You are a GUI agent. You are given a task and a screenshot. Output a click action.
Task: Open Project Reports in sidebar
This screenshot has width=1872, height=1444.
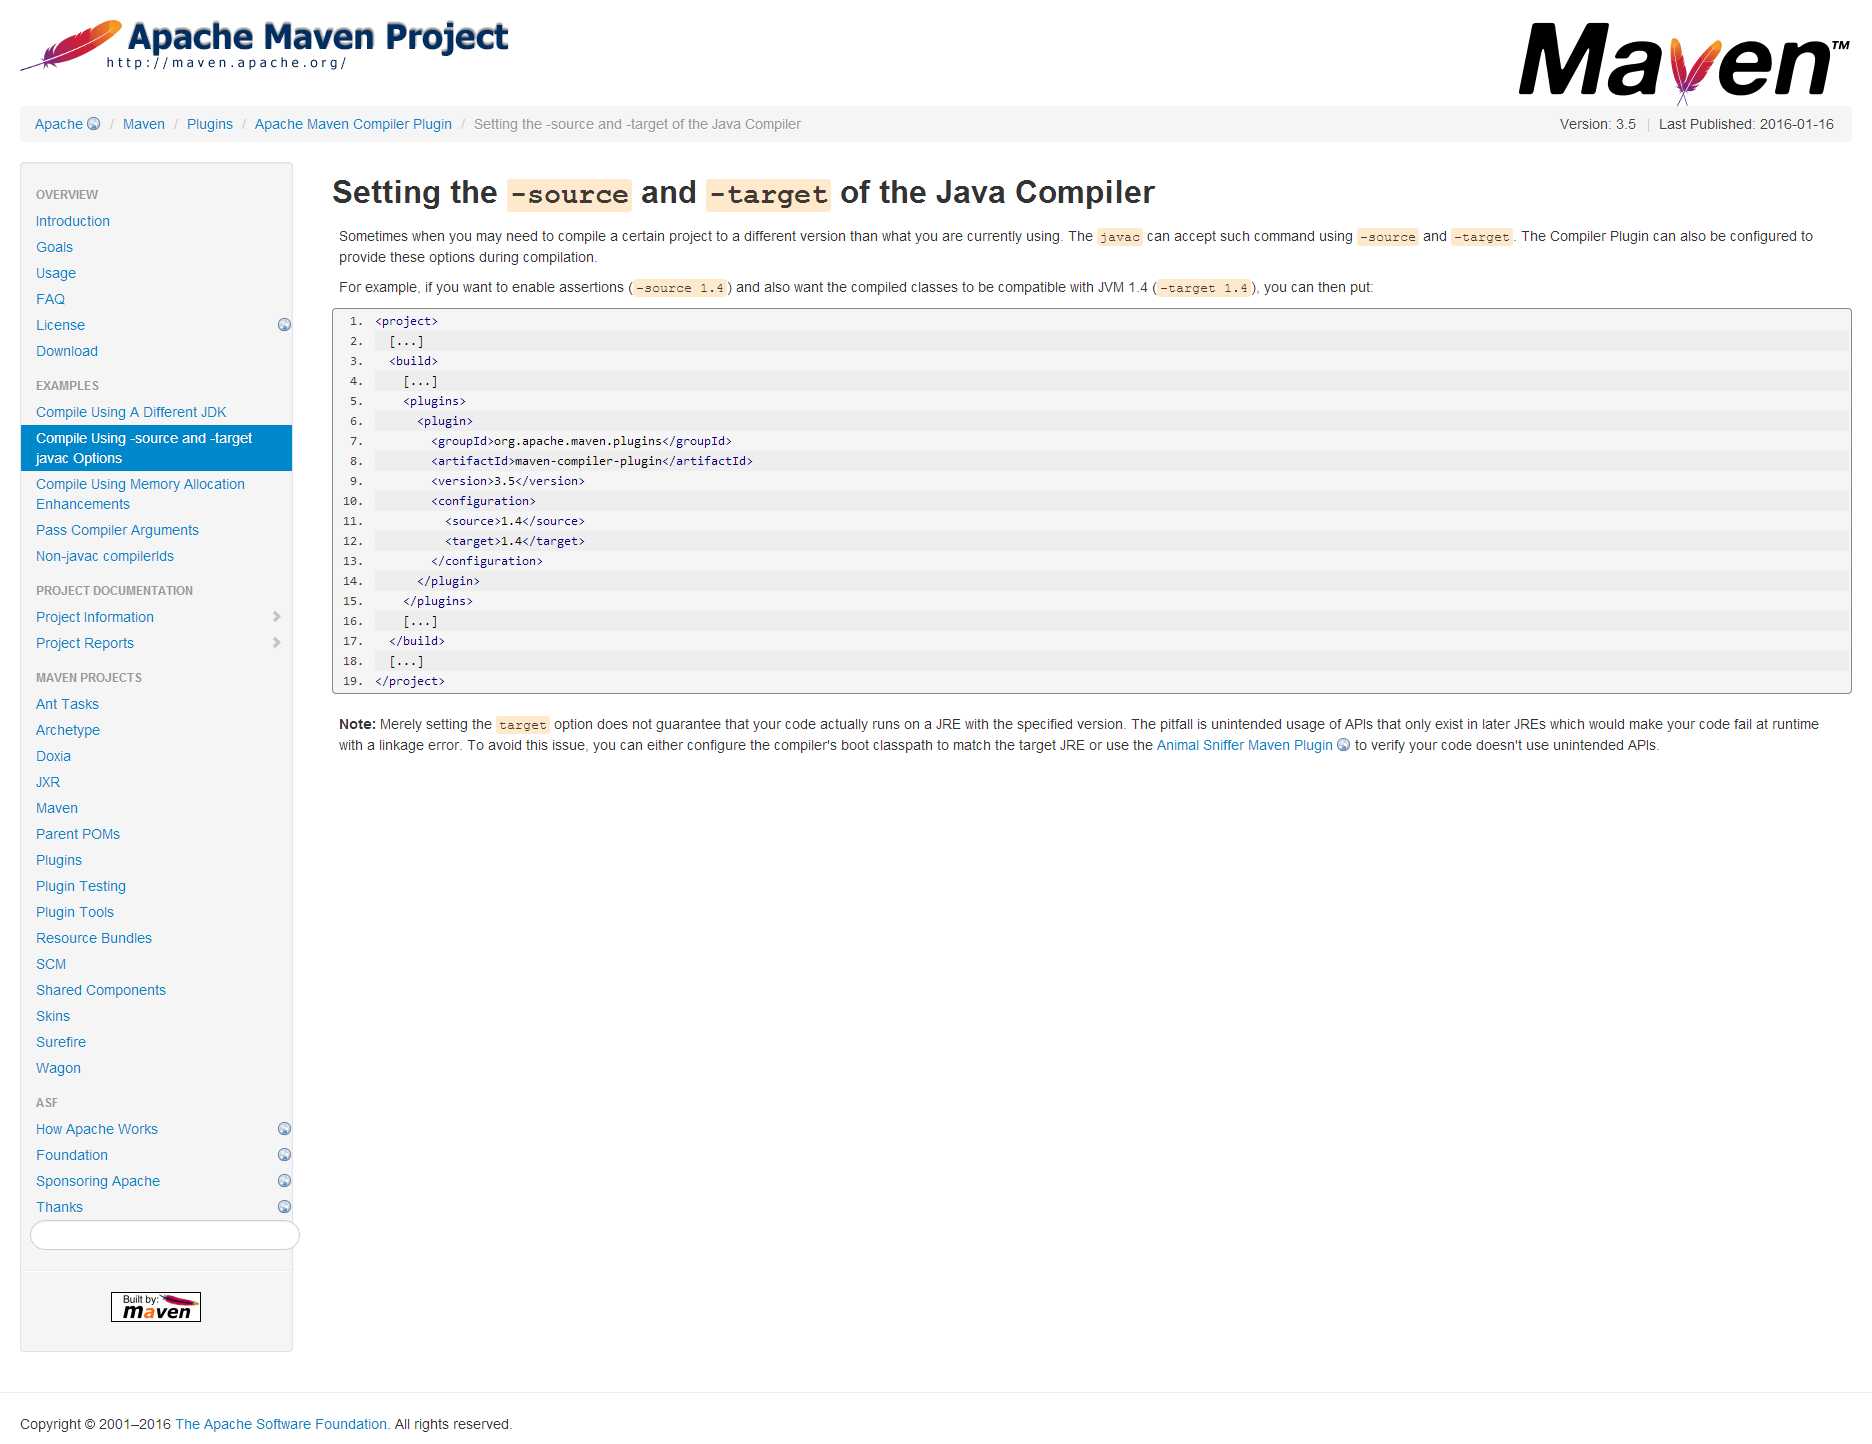[85, 643]
